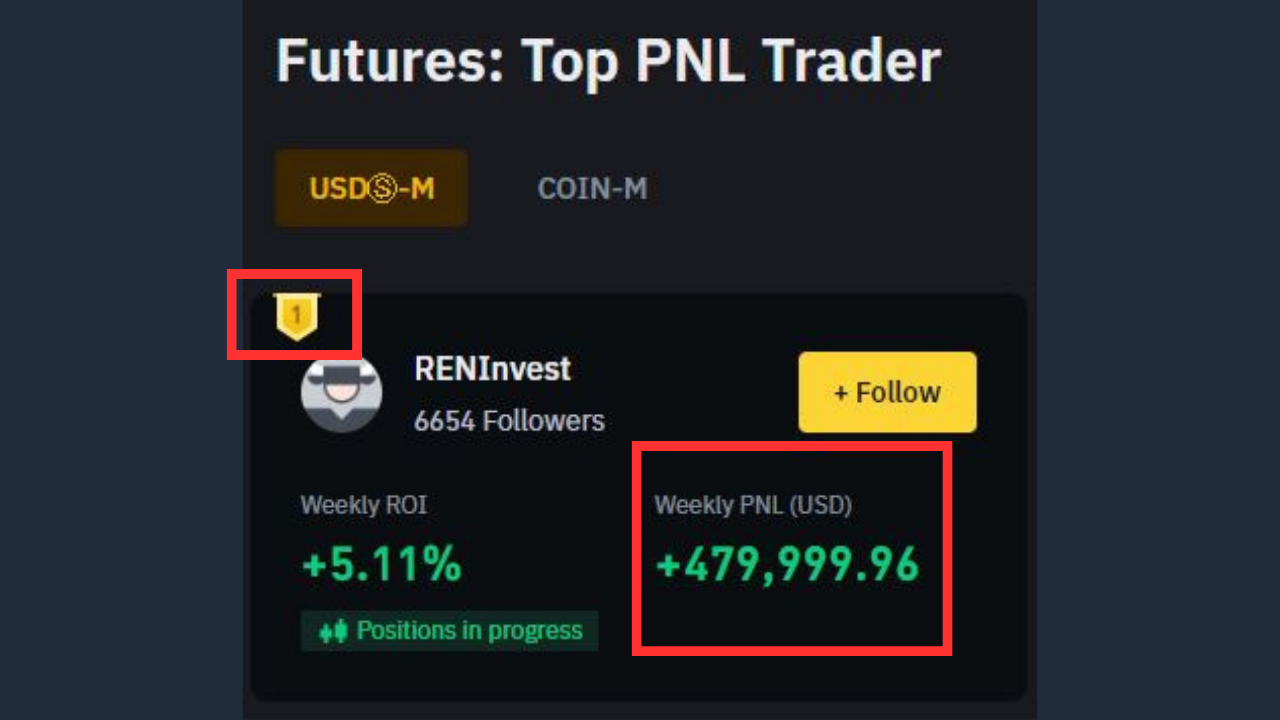Click the Weekly ROI label
Screen dimensions: 1280x720
click(364, 505)
